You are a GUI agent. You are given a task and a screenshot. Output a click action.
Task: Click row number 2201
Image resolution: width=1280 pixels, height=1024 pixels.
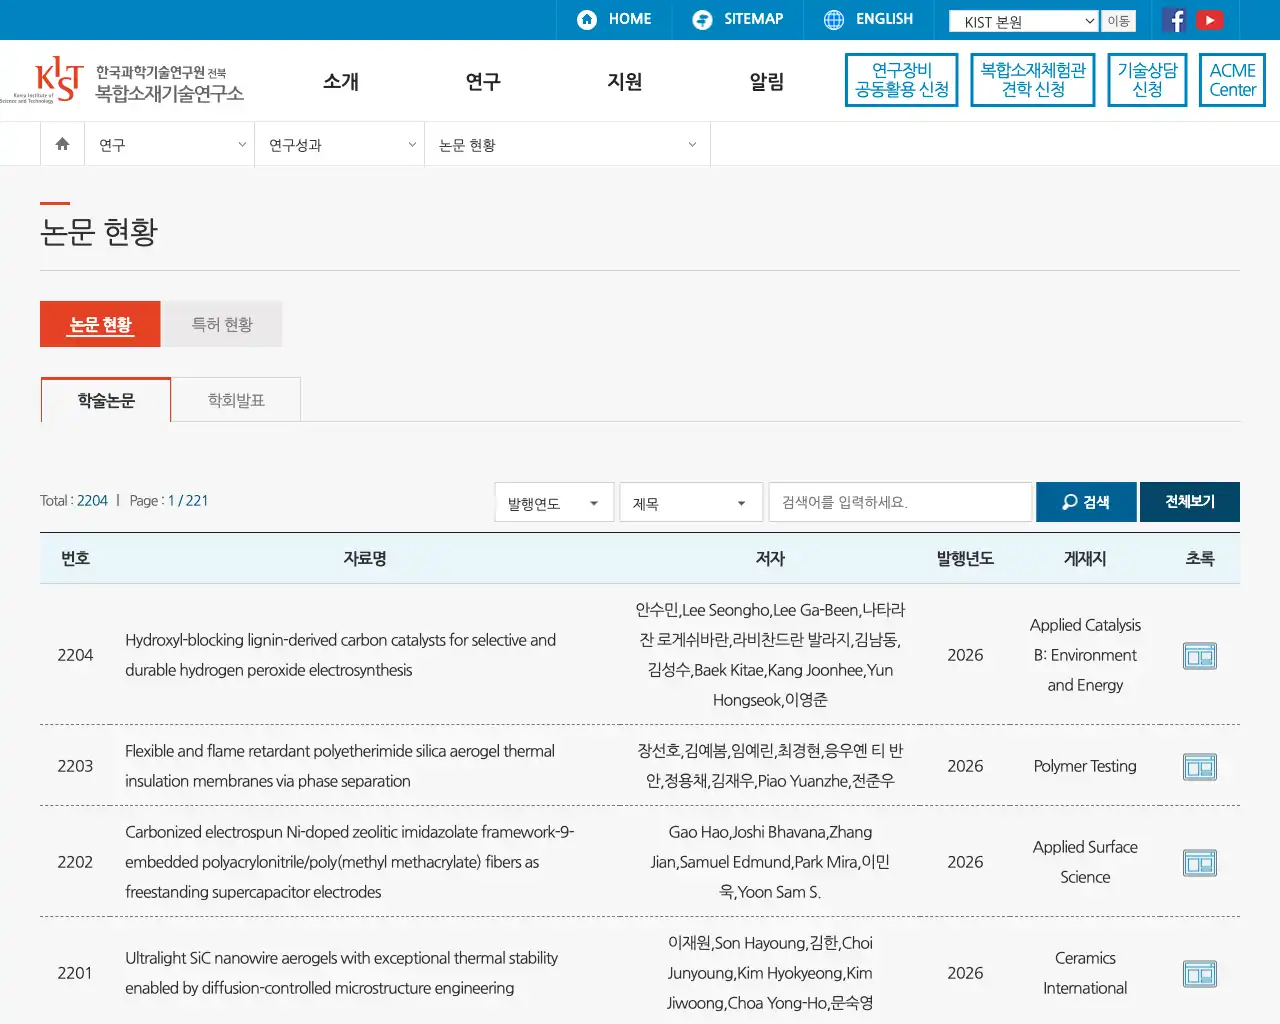75,973
